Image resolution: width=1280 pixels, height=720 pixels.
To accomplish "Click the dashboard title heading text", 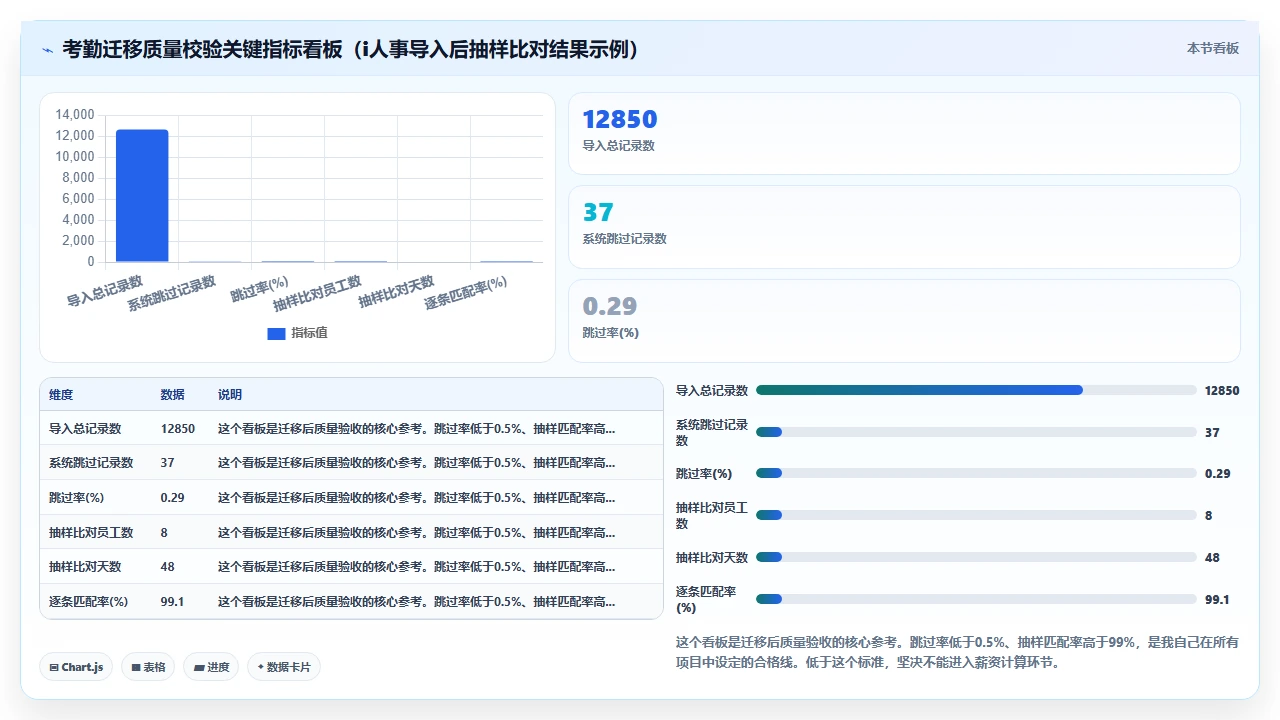I will [x=351, y=49].
